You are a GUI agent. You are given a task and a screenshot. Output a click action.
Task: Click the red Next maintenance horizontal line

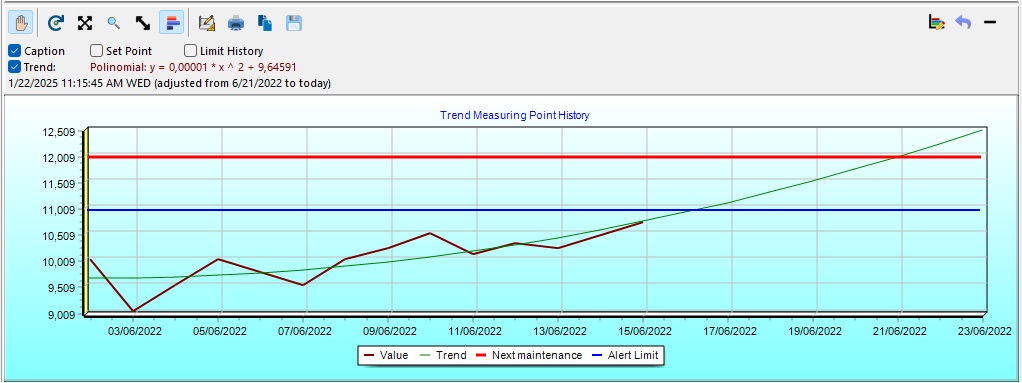[x=534, y=157]
